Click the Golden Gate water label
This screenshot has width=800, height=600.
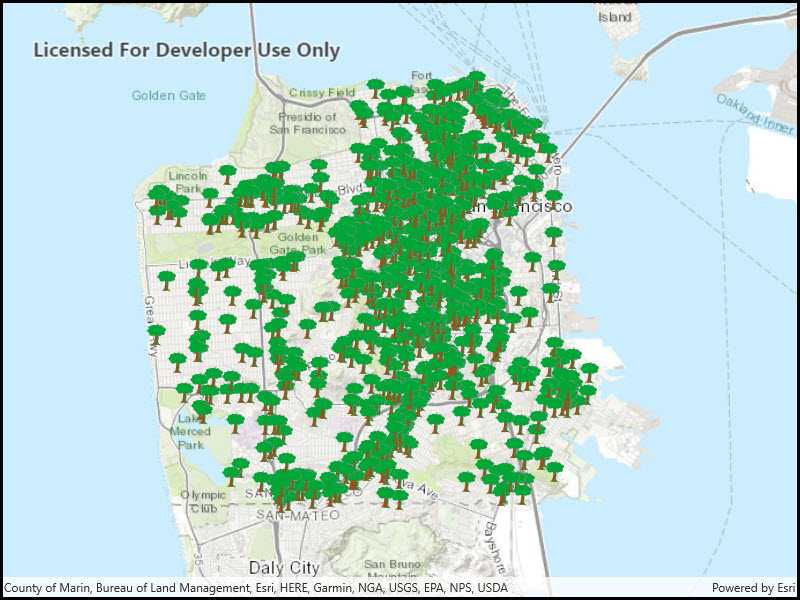(x=169, y=95)
